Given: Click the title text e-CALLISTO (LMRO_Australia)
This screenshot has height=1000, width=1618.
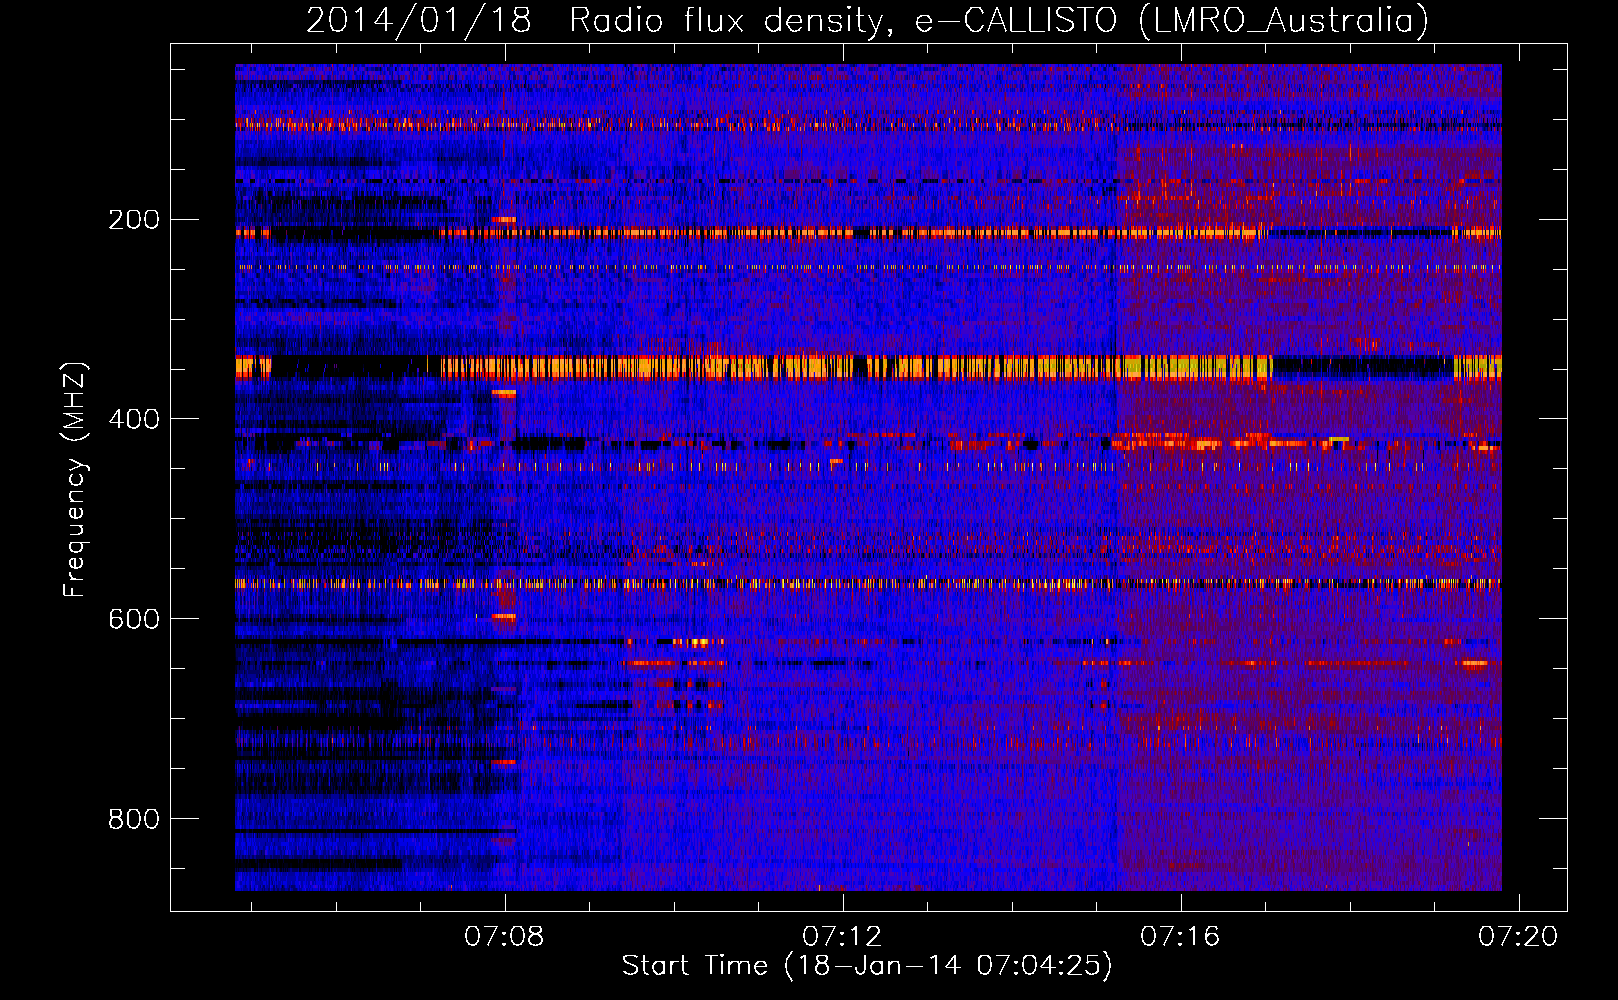Looking at the screenshot, I should [x=1172, y=20].
